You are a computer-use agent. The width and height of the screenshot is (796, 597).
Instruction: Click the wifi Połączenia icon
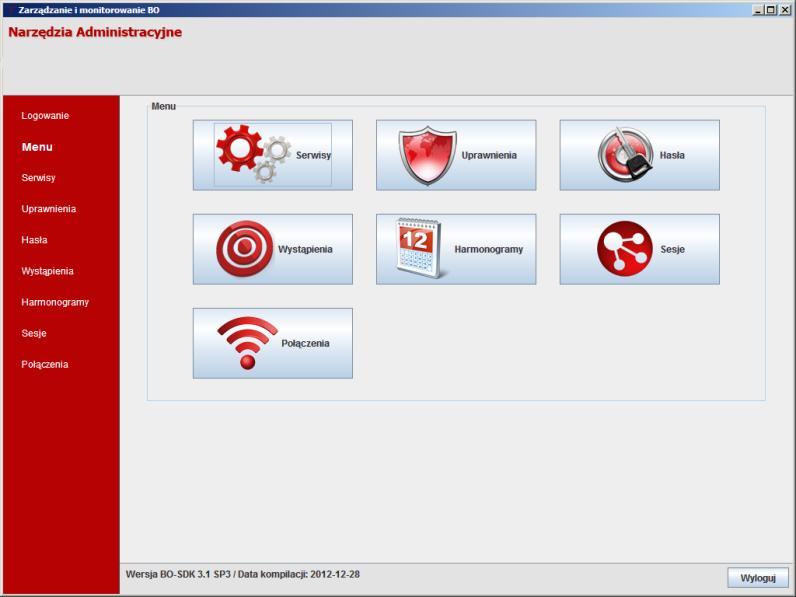click(x=248, y=343)
